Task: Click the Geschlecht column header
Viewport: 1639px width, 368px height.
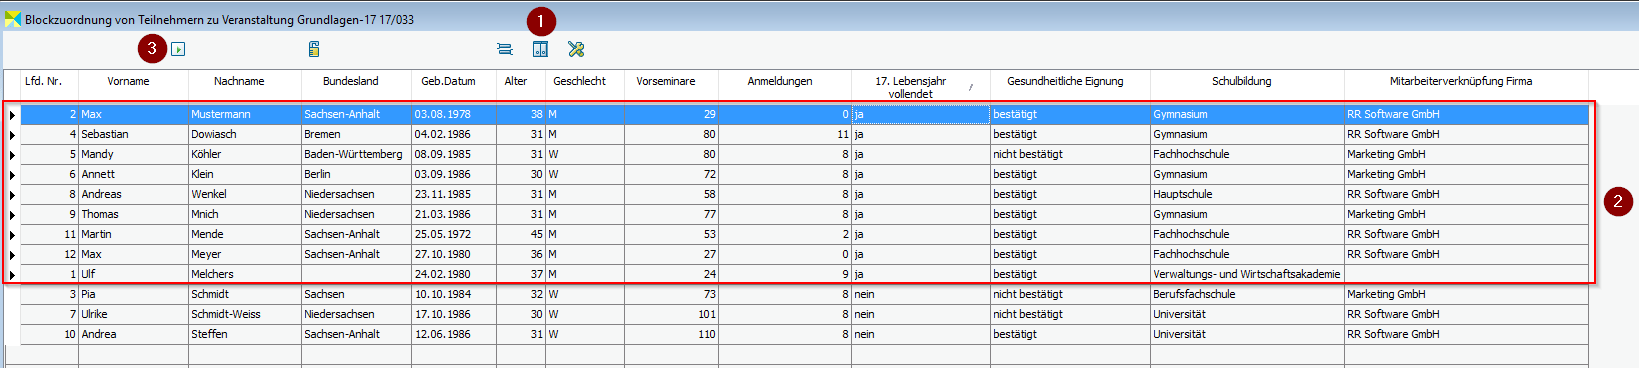Action: coord(580,81)
